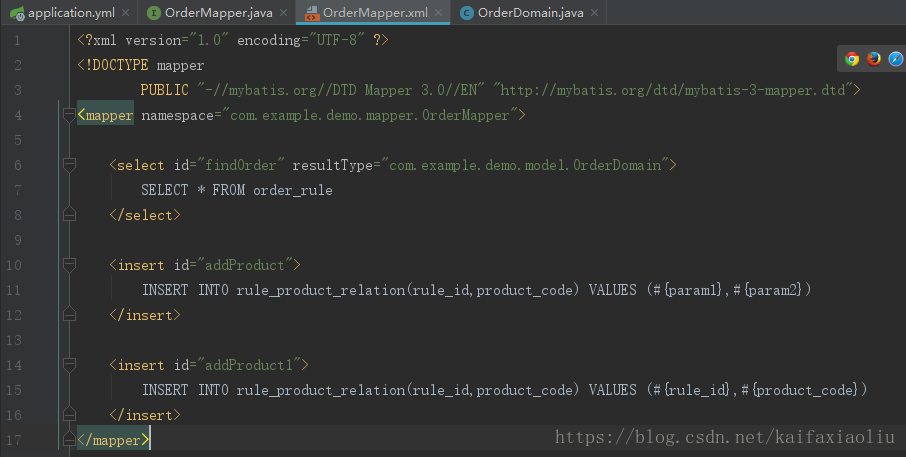Click the closing </mapper> tag
Screen dimensions: 906x457
coord(113,440)
